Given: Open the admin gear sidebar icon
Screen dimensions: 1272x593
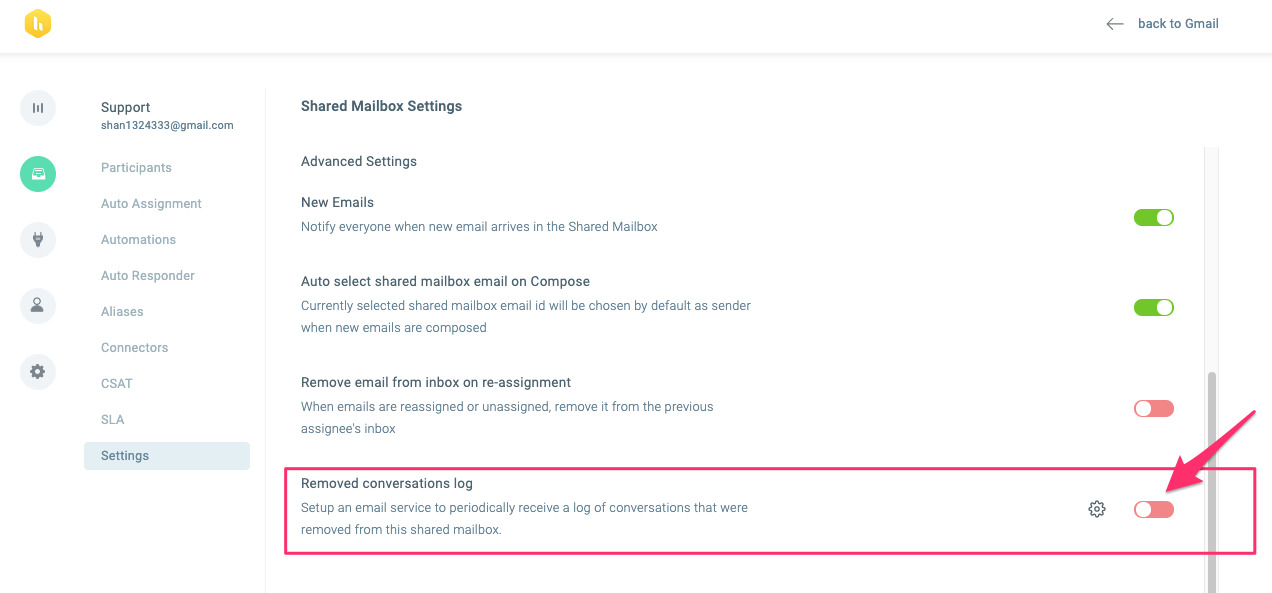Looking at the screenshot, I should 38,372.
